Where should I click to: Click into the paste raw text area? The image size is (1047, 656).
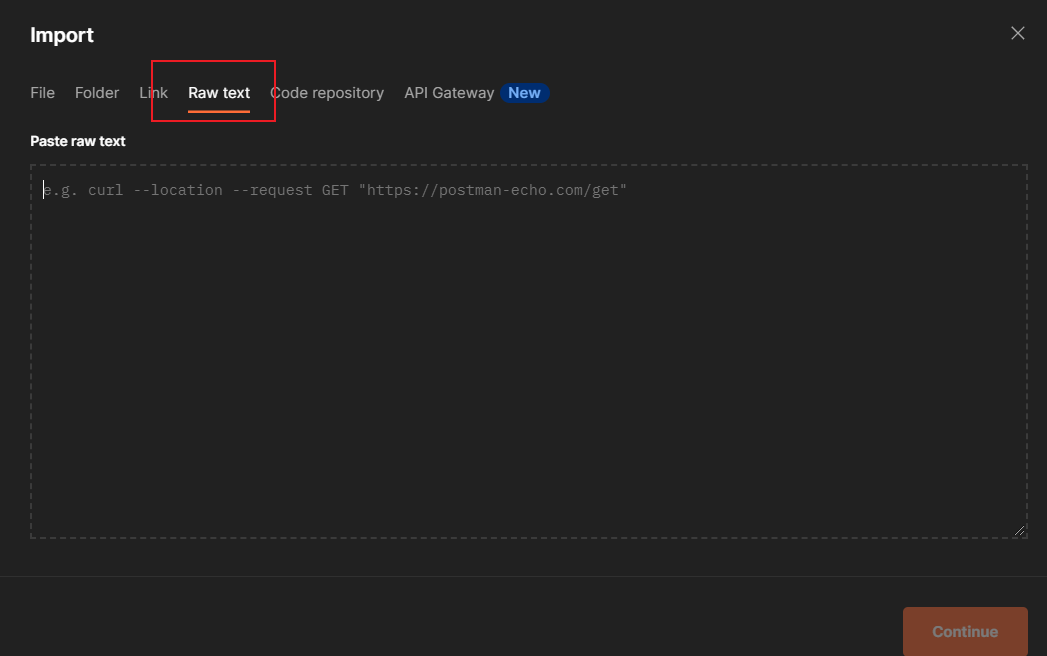pyautogui.click(x=528, y=351)
